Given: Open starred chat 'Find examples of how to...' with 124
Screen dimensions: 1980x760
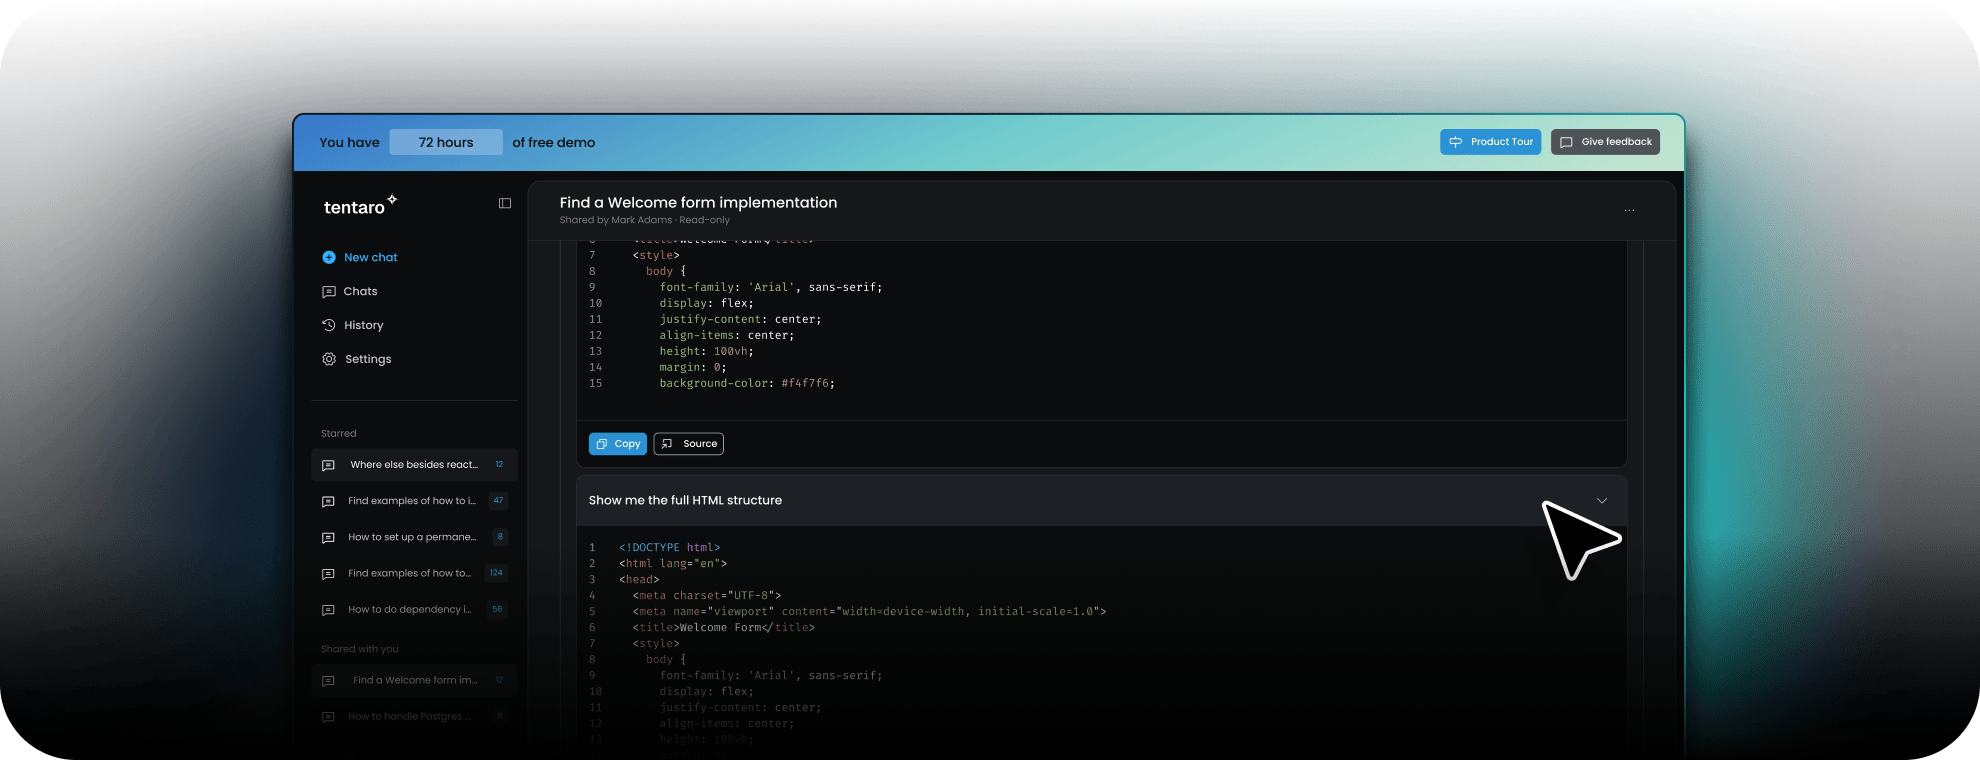Looking at the screenshot, I should [414, 573].
